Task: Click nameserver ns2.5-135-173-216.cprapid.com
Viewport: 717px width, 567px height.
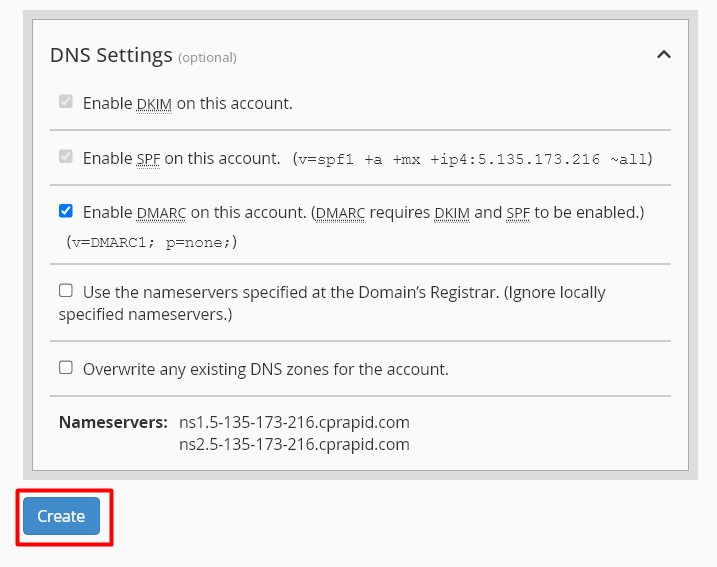Action: click(294, 444)
